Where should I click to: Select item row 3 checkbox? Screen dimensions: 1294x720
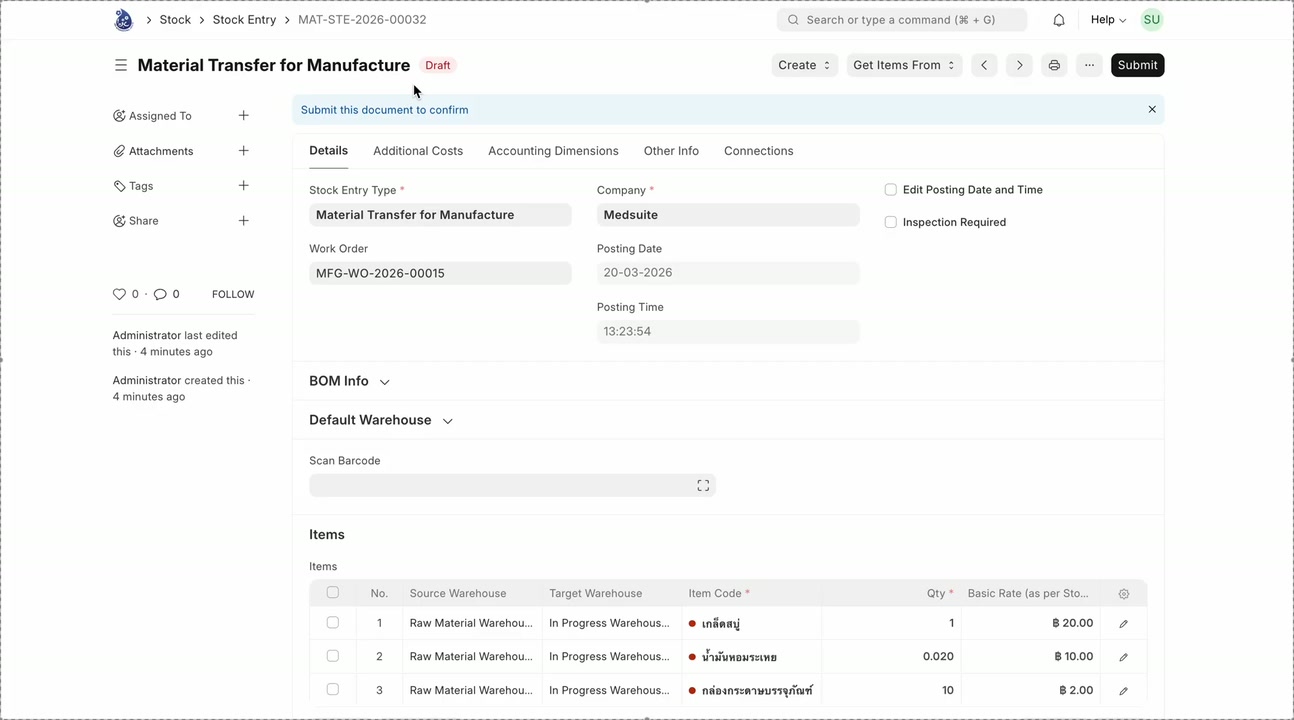pyautogui.click(x=333, y=689)
